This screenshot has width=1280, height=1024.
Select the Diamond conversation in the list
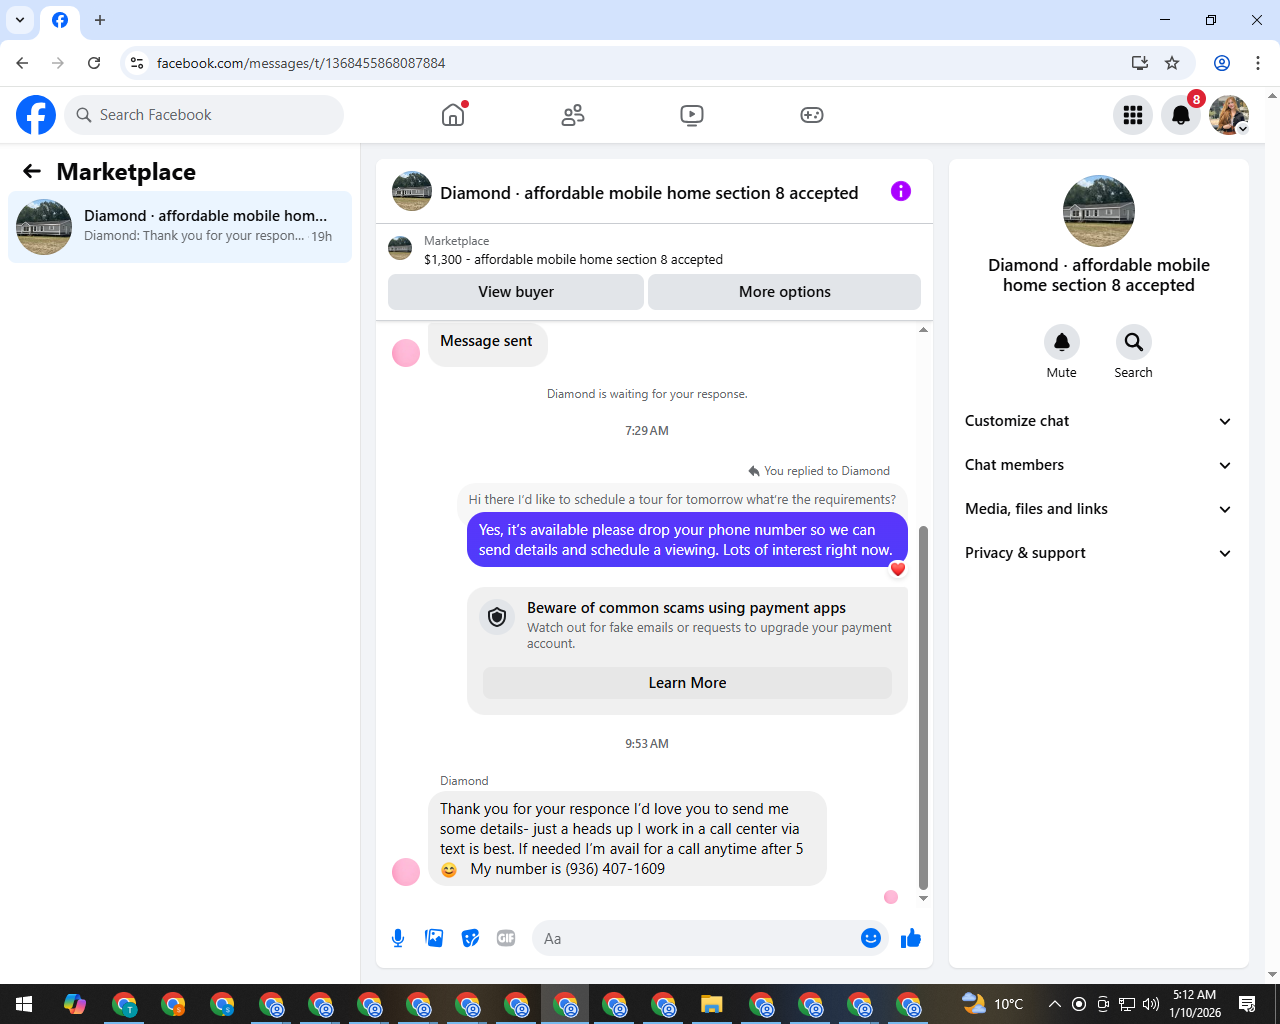[180, 227]
